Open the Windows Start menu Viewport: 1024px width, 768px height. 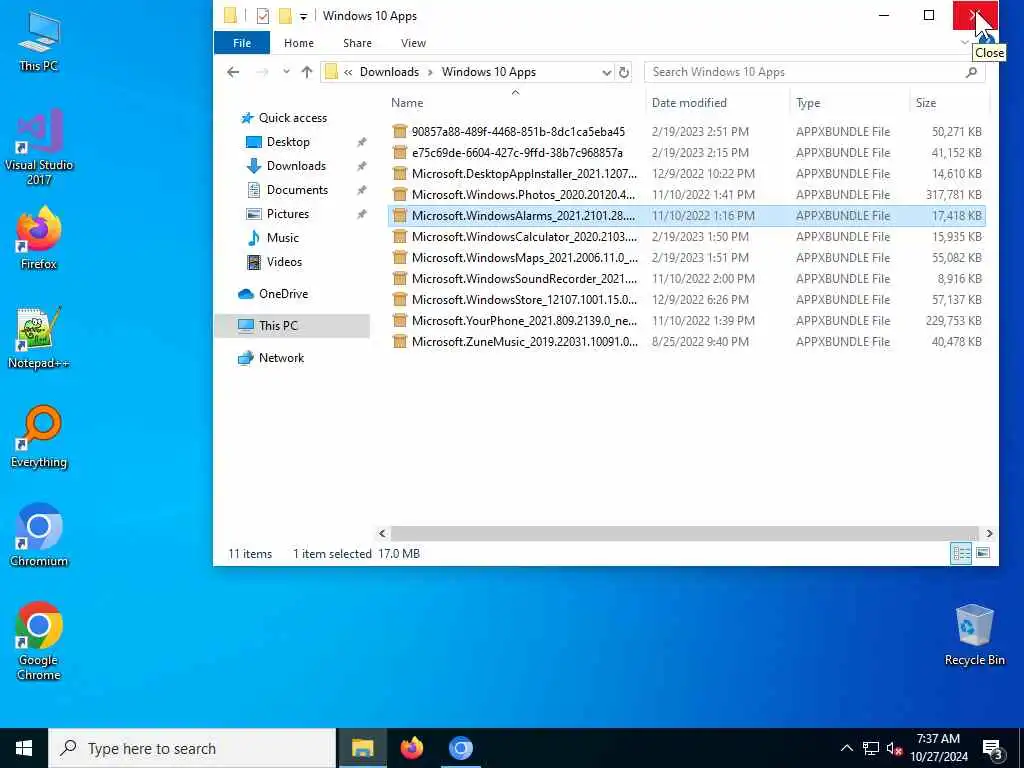point(24,748)
